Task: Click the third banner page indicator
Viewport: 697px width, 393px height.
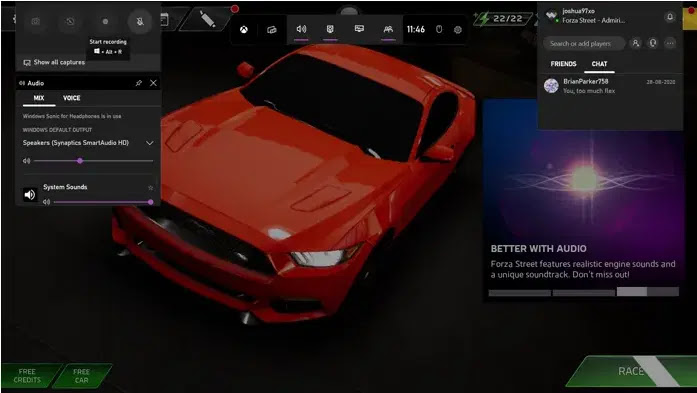Action: pyautogui.click(x=647, y=293)
